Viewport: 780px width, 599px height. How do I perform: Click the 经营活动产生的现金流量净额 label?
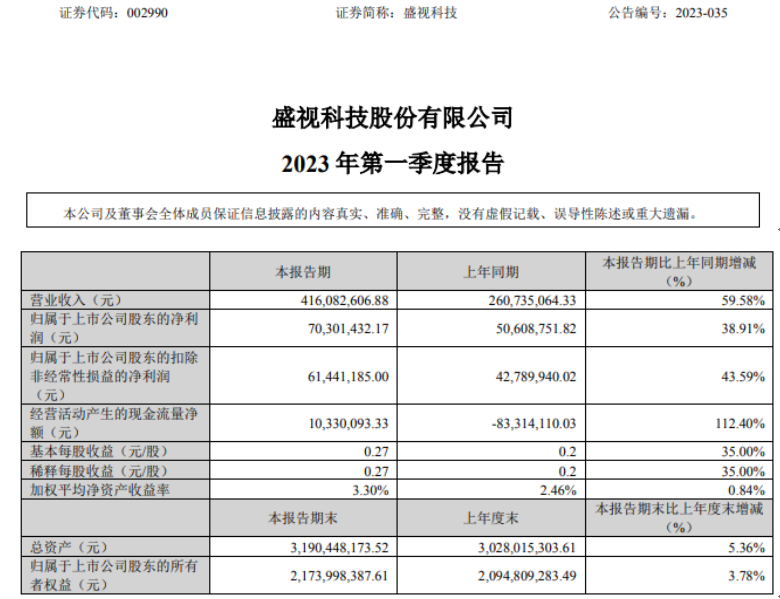(114, 423)
